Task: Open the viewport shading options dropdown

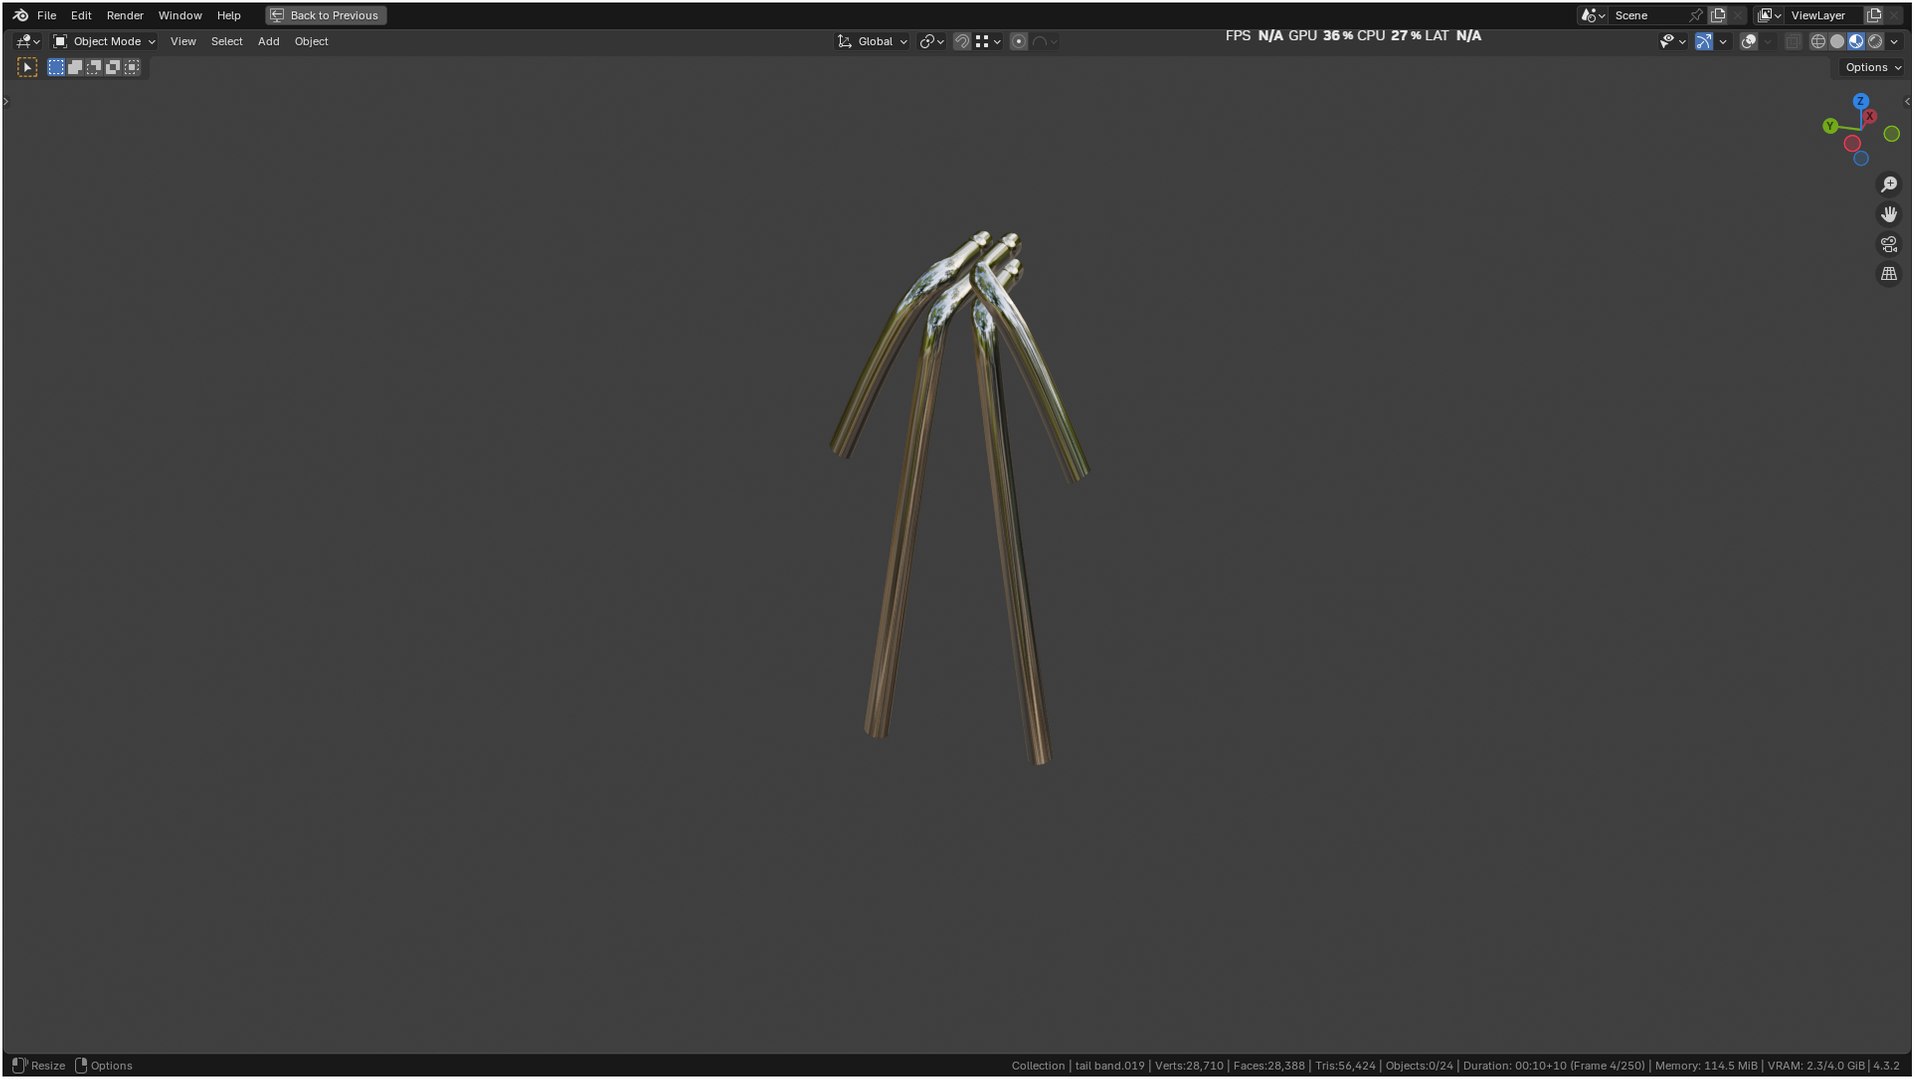Action: (x=1894, y=41)
